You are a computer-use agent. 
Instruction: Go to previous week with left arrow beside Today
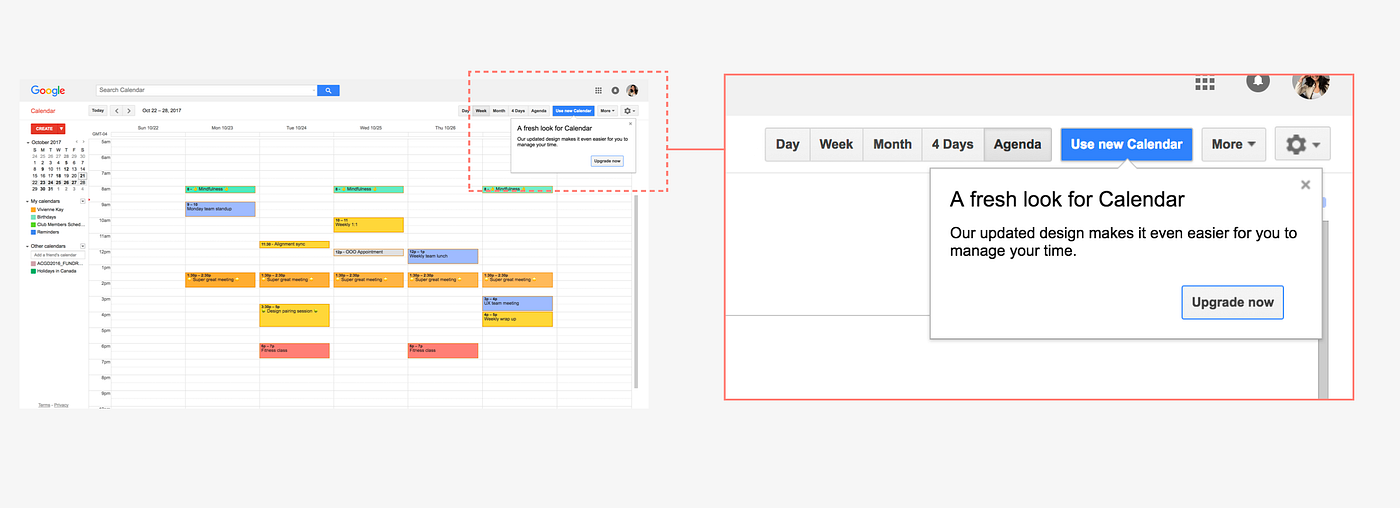click(x=116, y=110)
